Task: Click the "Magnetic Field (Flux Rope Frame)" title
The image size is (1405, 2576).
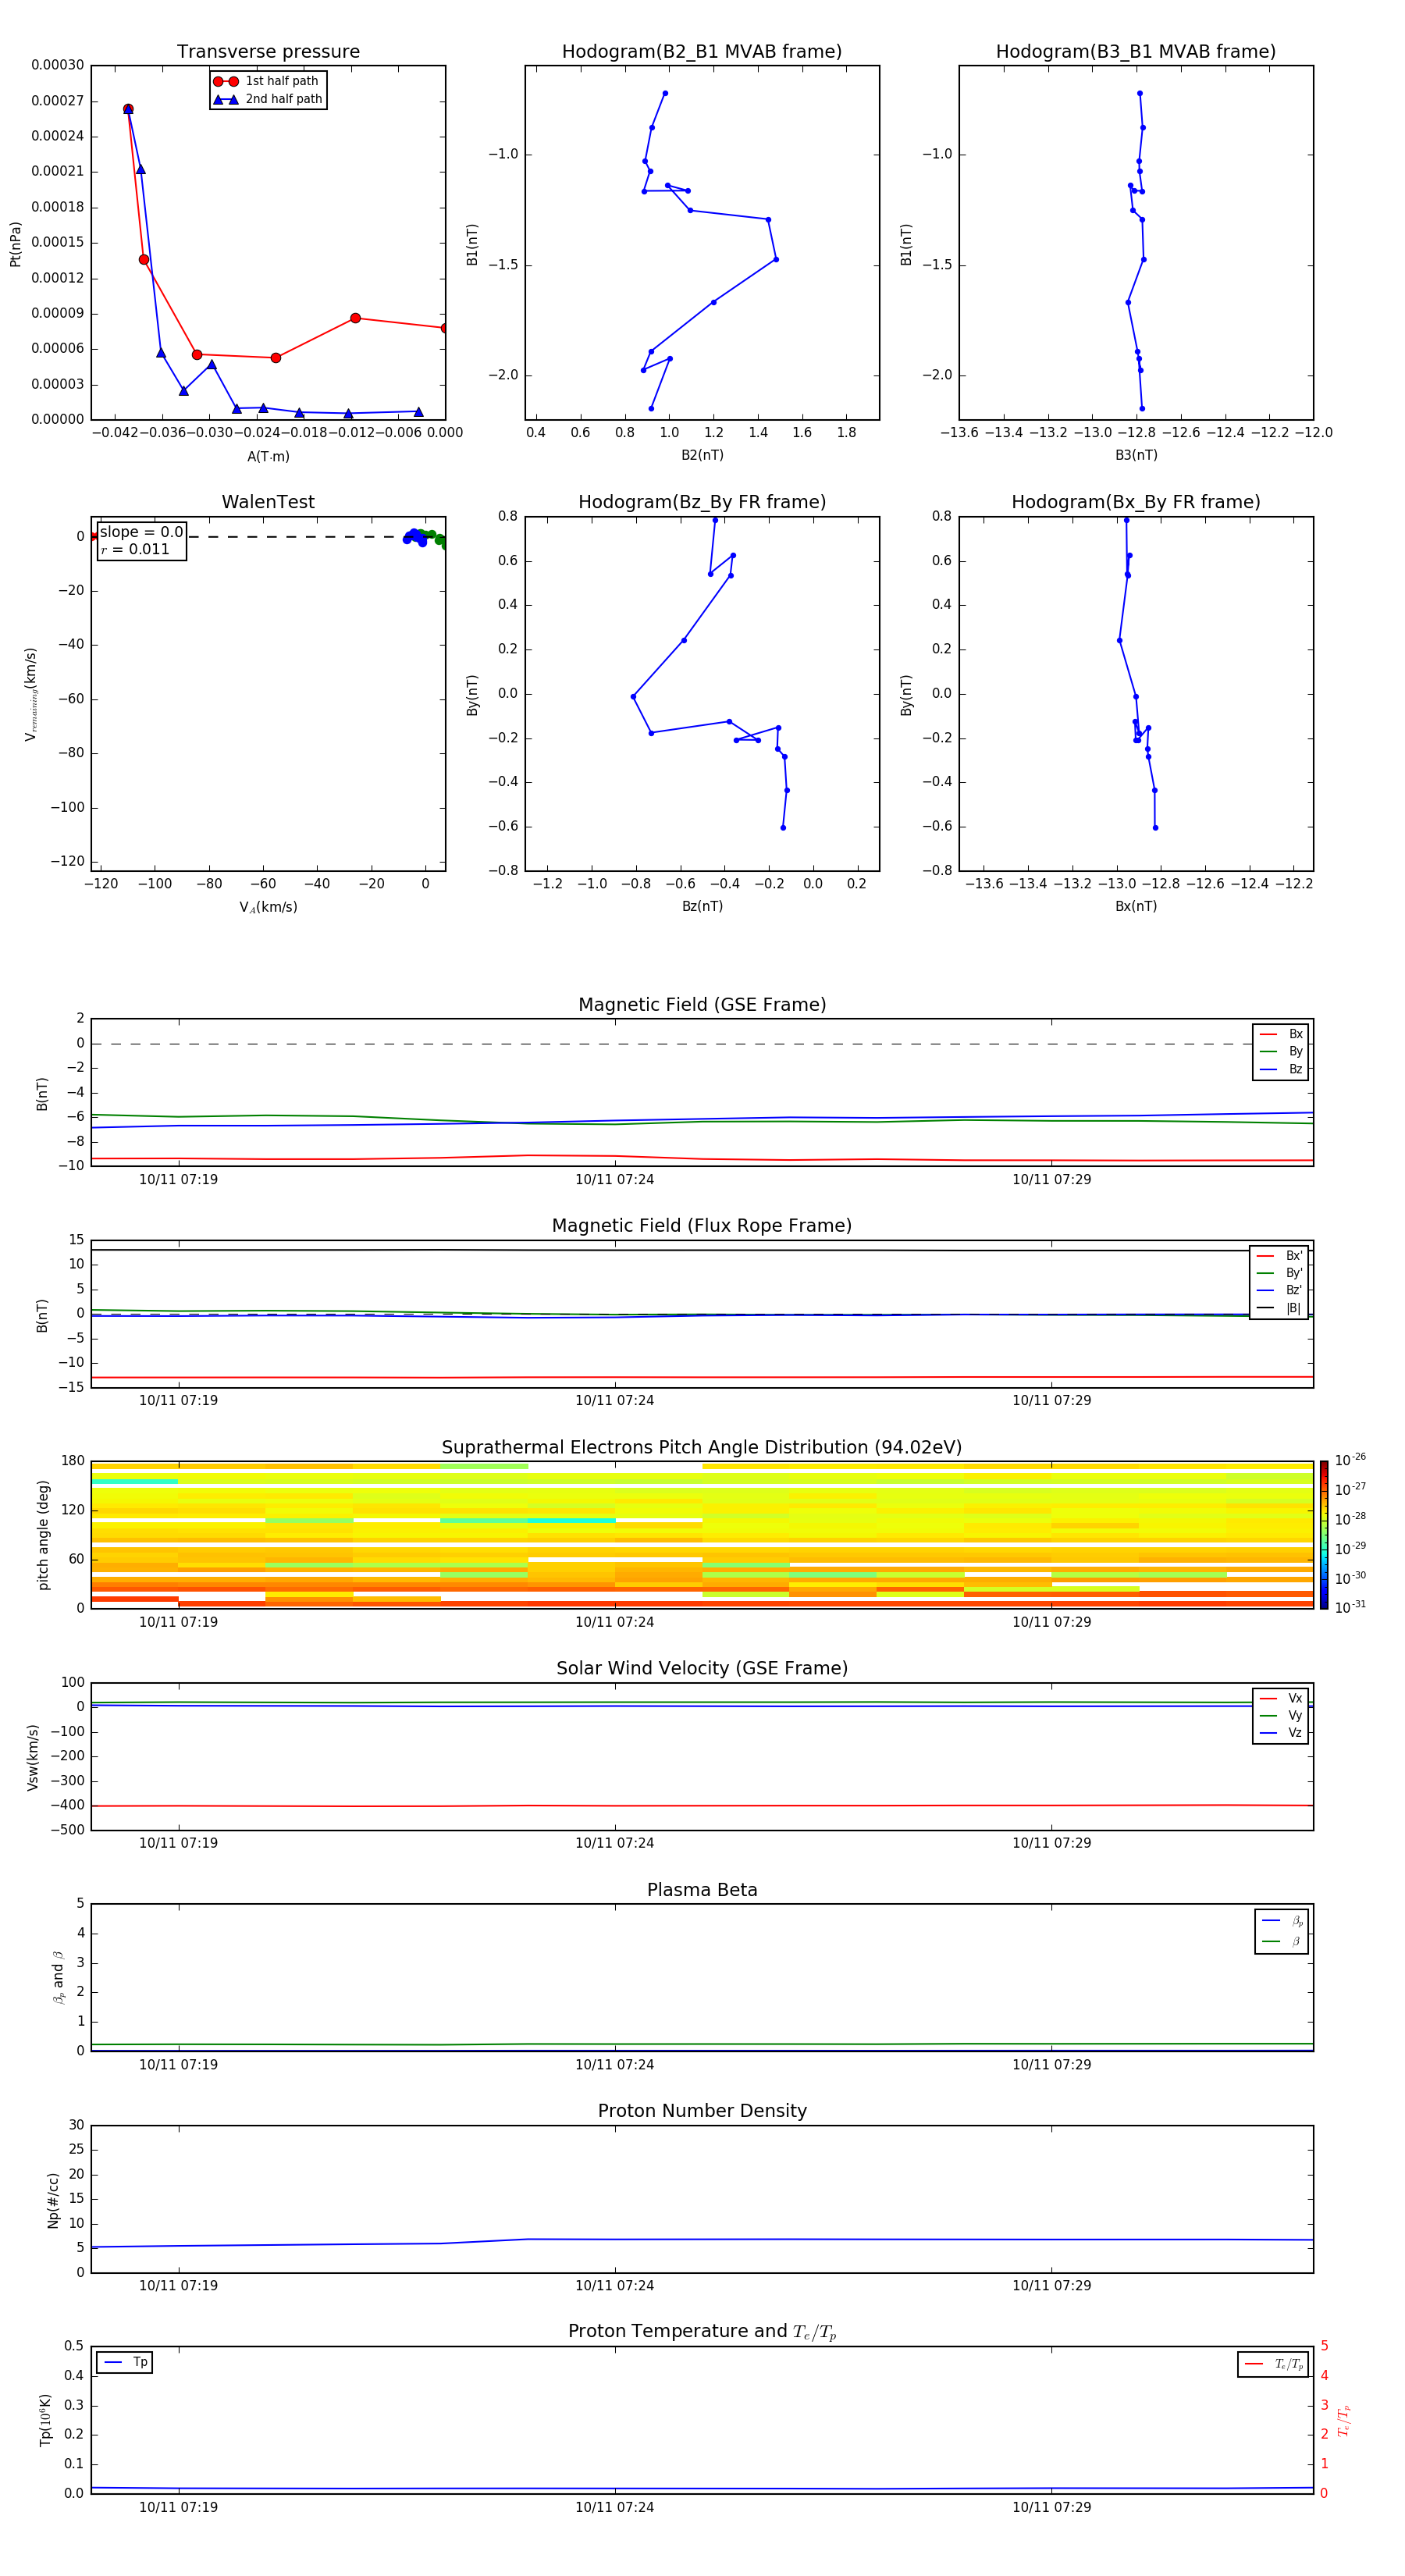Action: coord(702,1226)
